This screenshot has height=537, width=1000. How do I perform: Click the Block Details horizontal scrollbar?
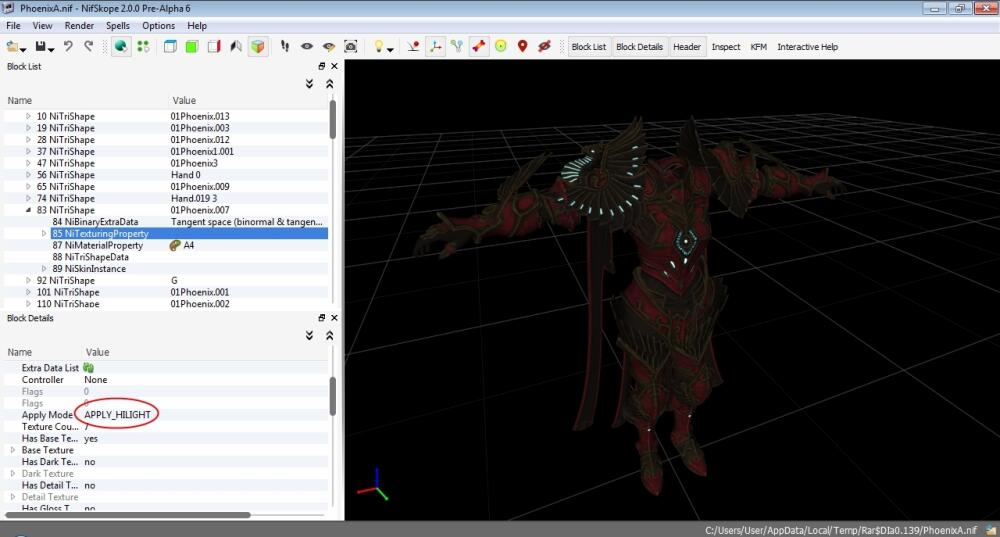128,515
